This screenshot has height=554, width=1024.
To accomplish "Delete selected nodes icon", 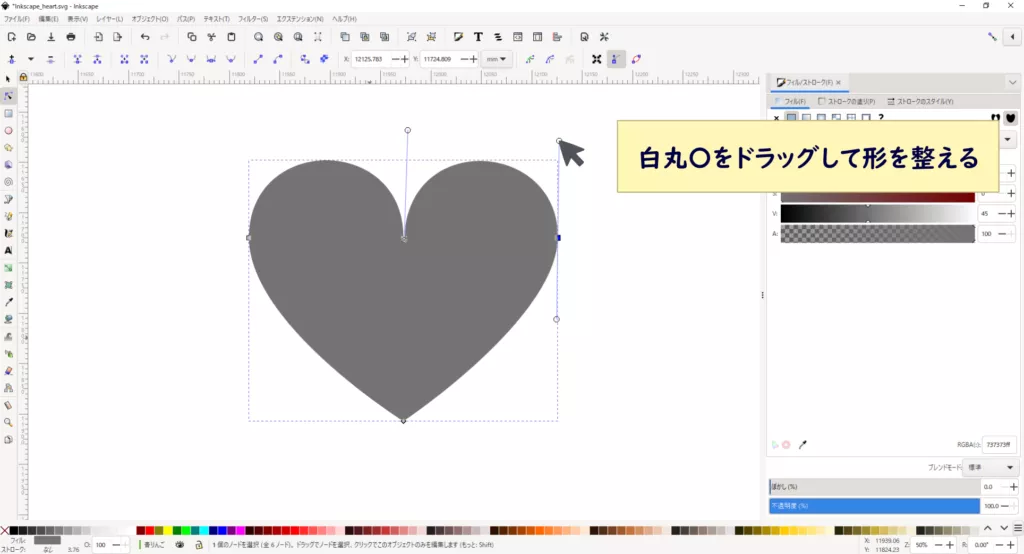I will [x=50, y=59].
